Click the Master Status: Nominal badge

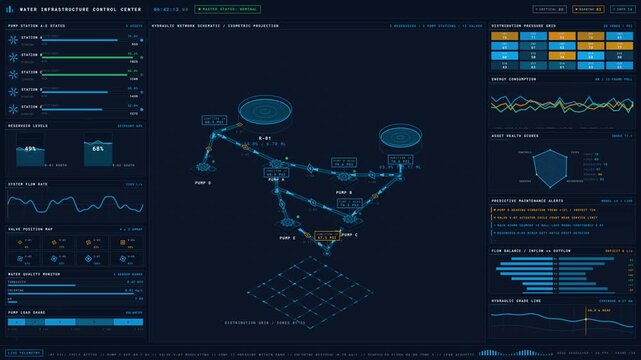coord(228,9)
